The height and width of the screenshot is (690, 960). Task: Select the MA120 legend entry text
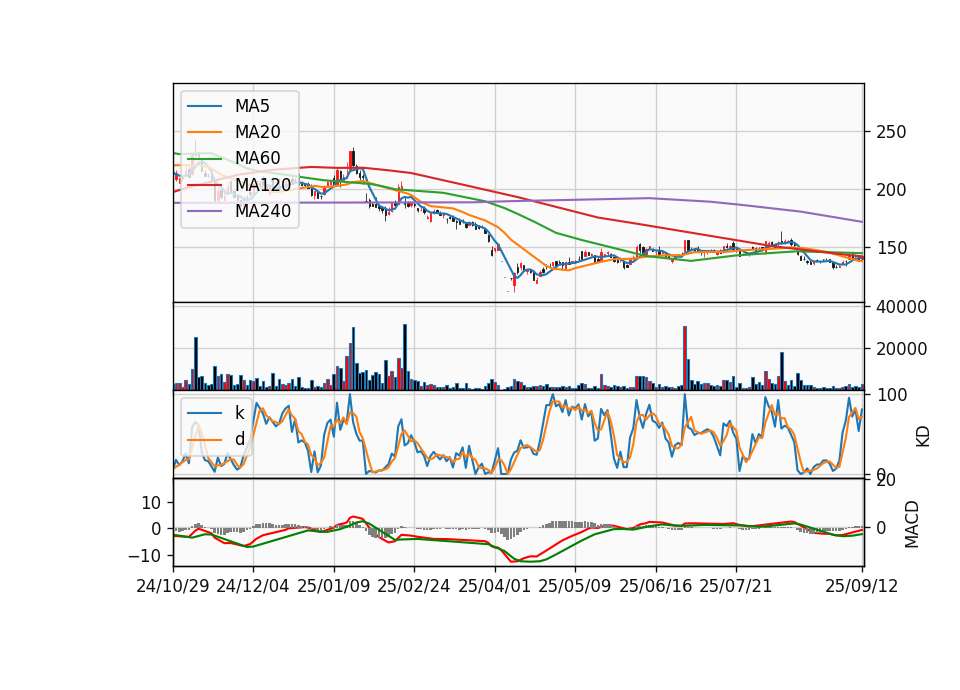click(x=263, y=184)
